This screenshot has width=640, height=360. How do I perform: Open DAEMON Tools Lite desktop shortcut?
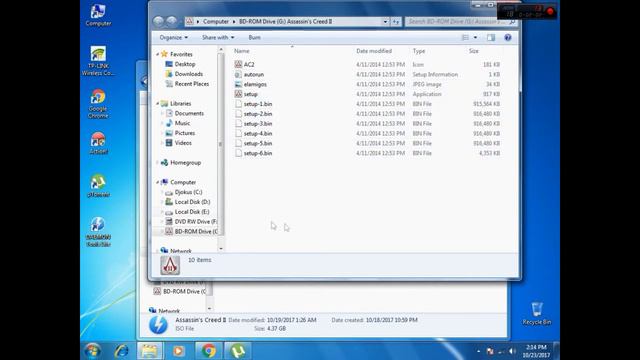point(98,232)
